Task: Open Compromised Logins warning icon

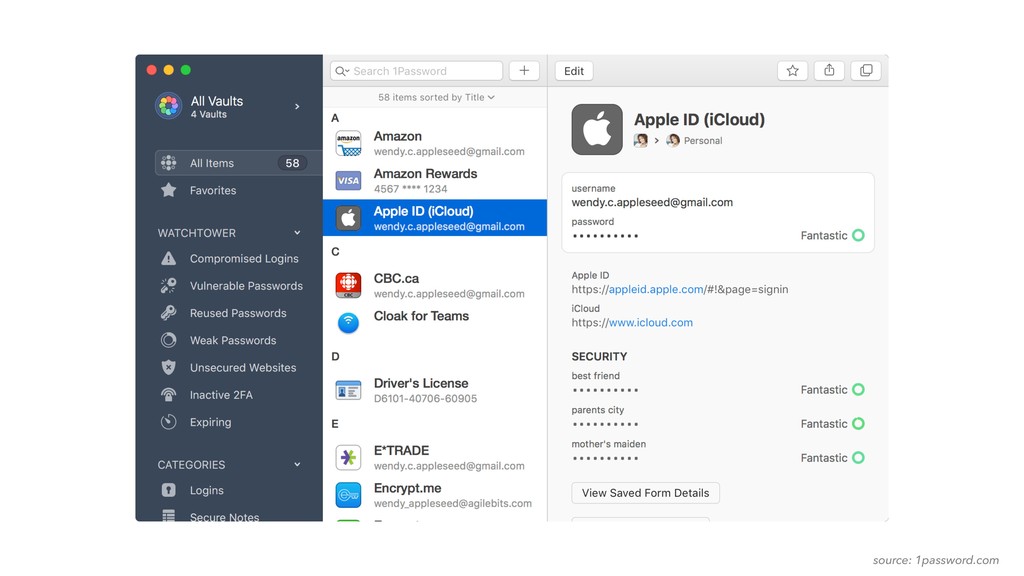Action: coord(168,259)
